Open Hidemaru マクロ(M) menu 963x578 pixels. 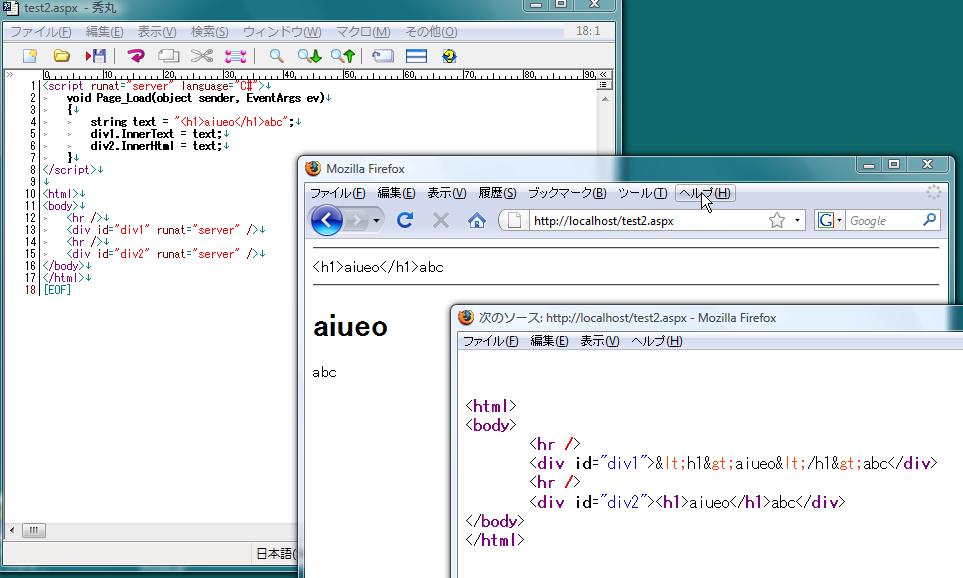pyautogui.click(x=363, y=31)
